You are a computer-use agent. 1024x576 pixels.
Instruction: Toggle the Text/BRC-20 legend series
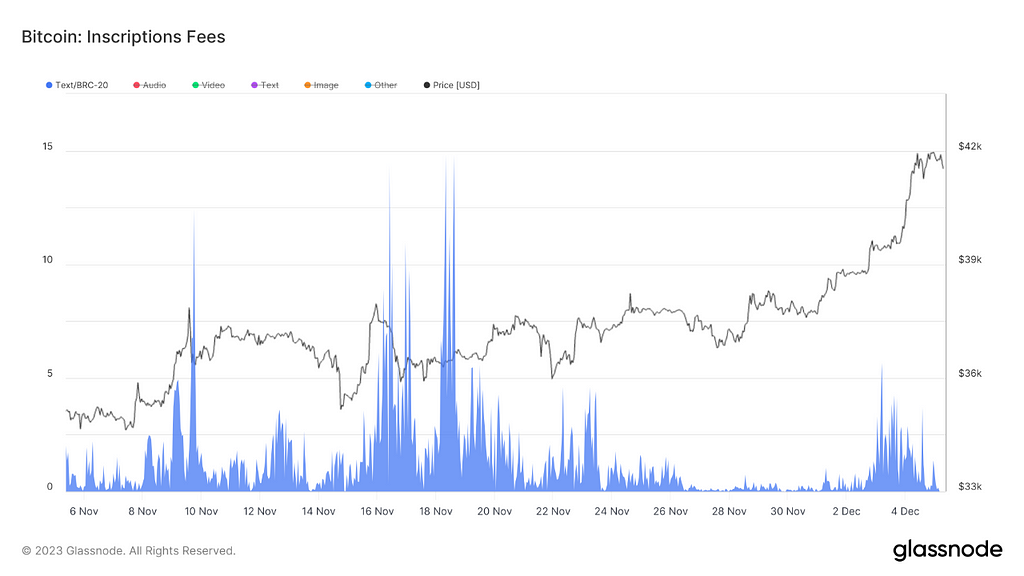click(77, 85)
